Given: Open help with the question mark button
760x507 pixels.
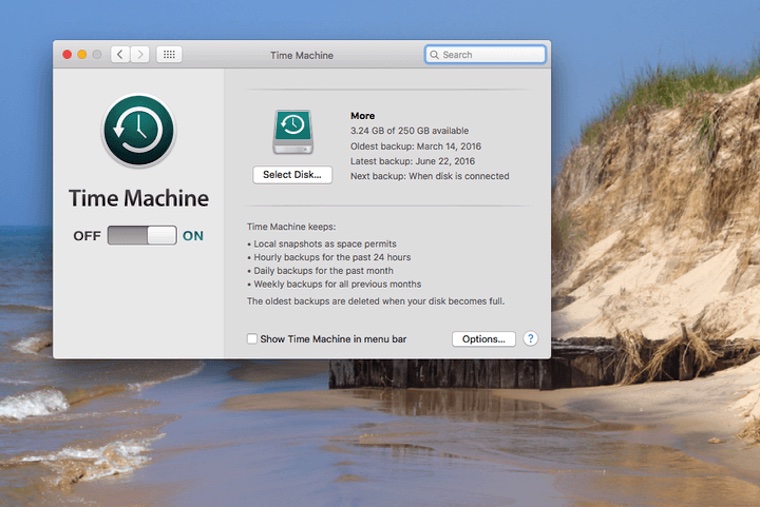Looking at the screenshot, I should point(531,339).
